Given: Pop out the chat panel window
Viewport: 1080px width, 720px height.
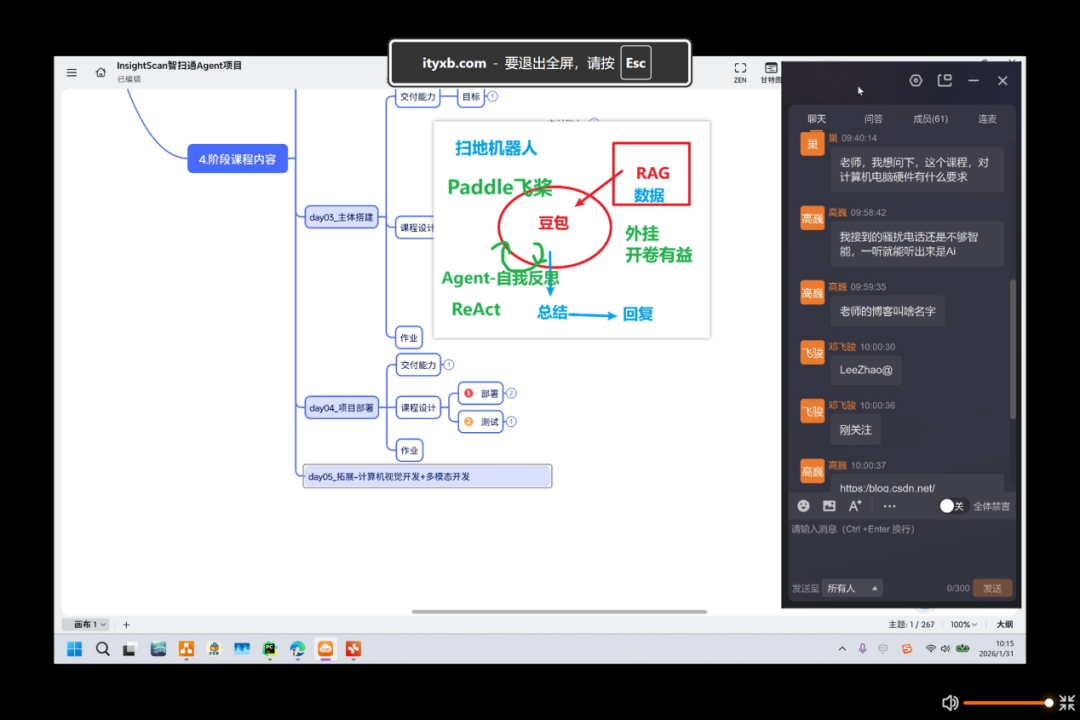Looking at the screenshot, I should point(944,81).
